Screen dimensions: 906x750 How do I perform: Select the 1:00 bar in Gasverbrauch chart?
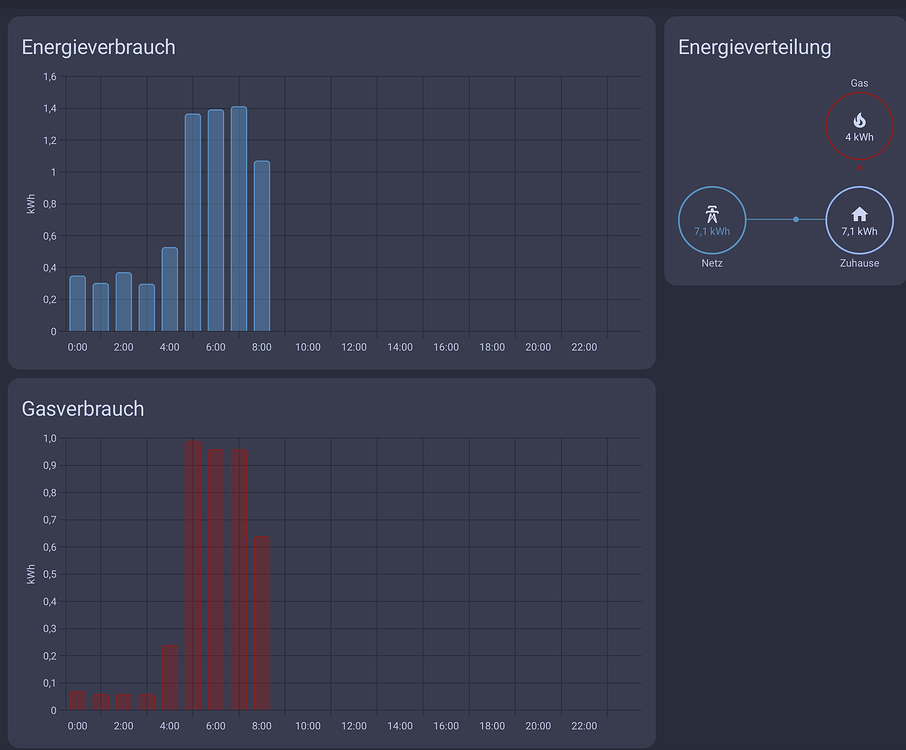coord(101,702)
